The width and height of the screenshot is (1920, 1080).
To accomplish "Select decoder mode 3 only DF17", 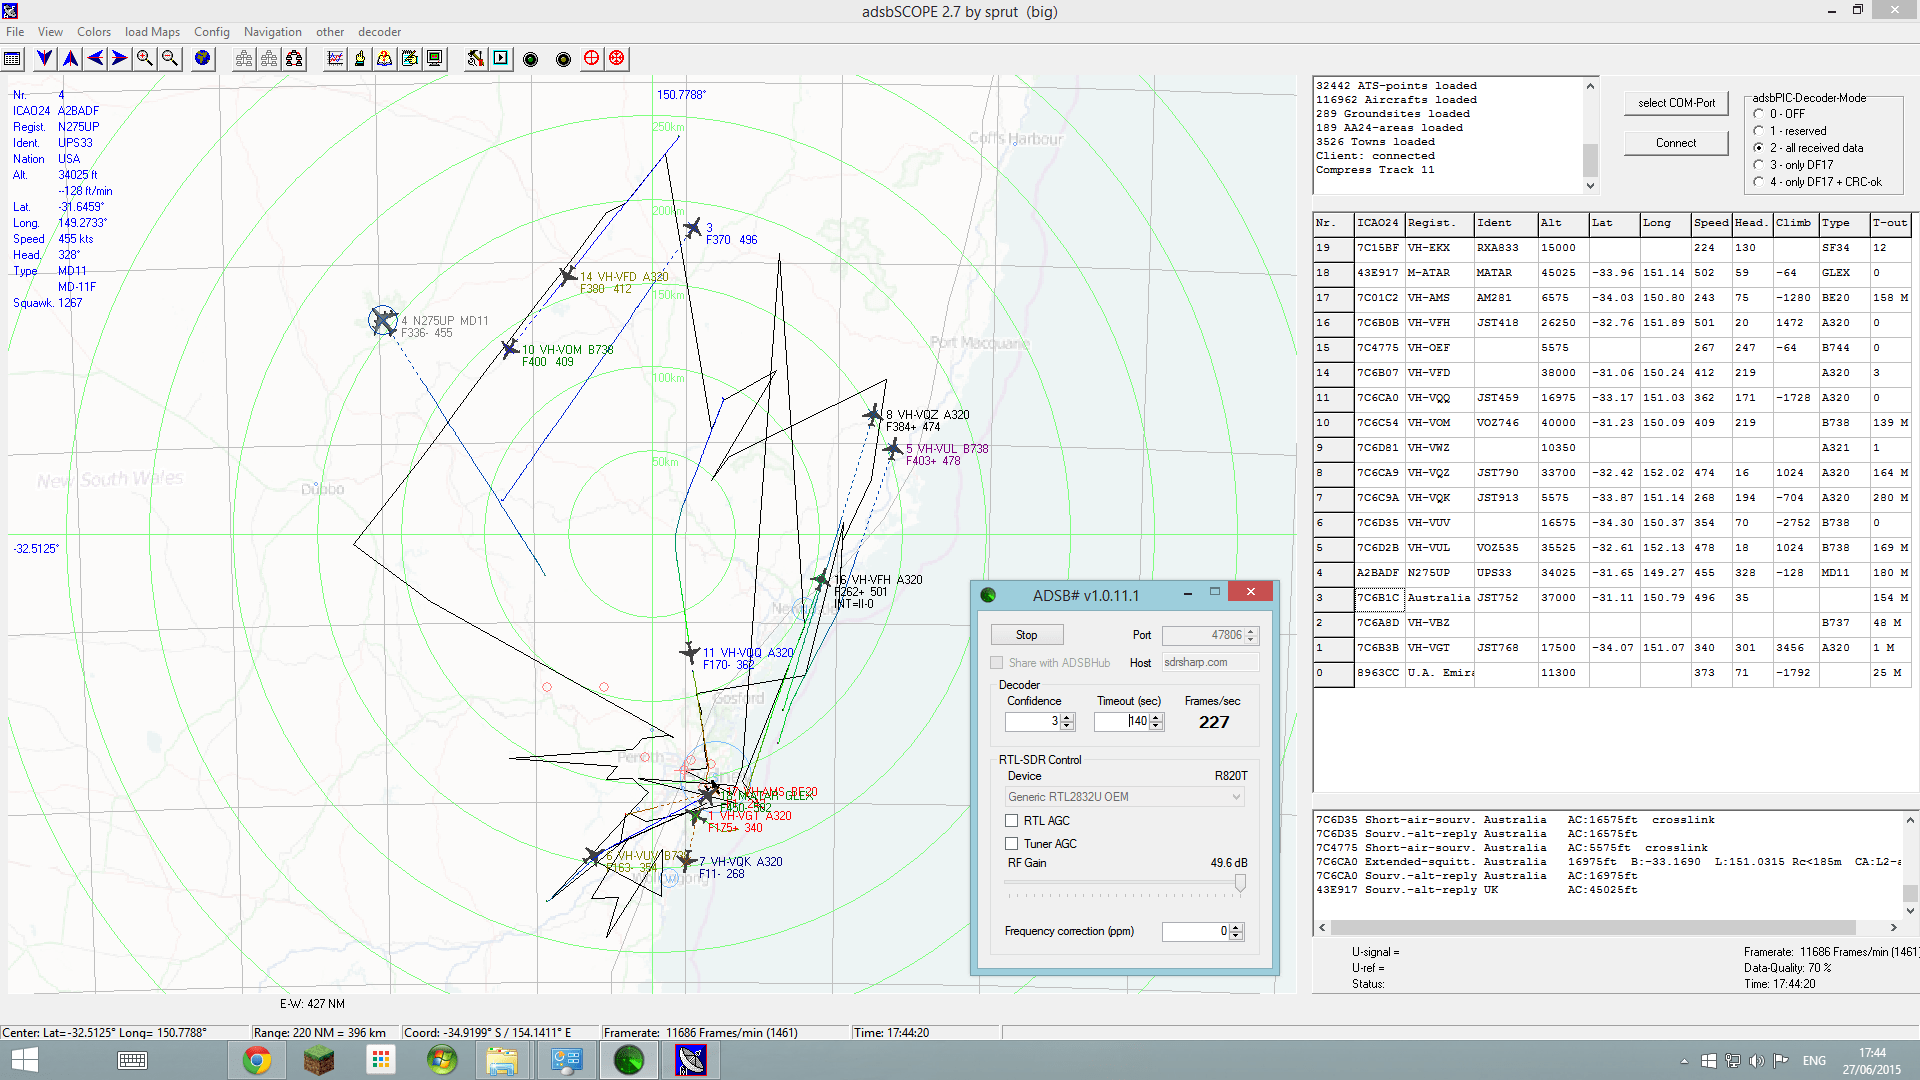I will (1759, 165).
